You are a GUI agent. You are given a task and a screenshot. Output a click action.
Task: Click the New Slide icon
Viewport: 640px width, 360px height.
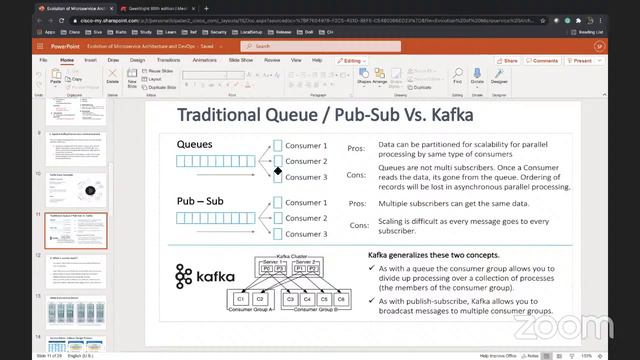(x=132, y=73)
